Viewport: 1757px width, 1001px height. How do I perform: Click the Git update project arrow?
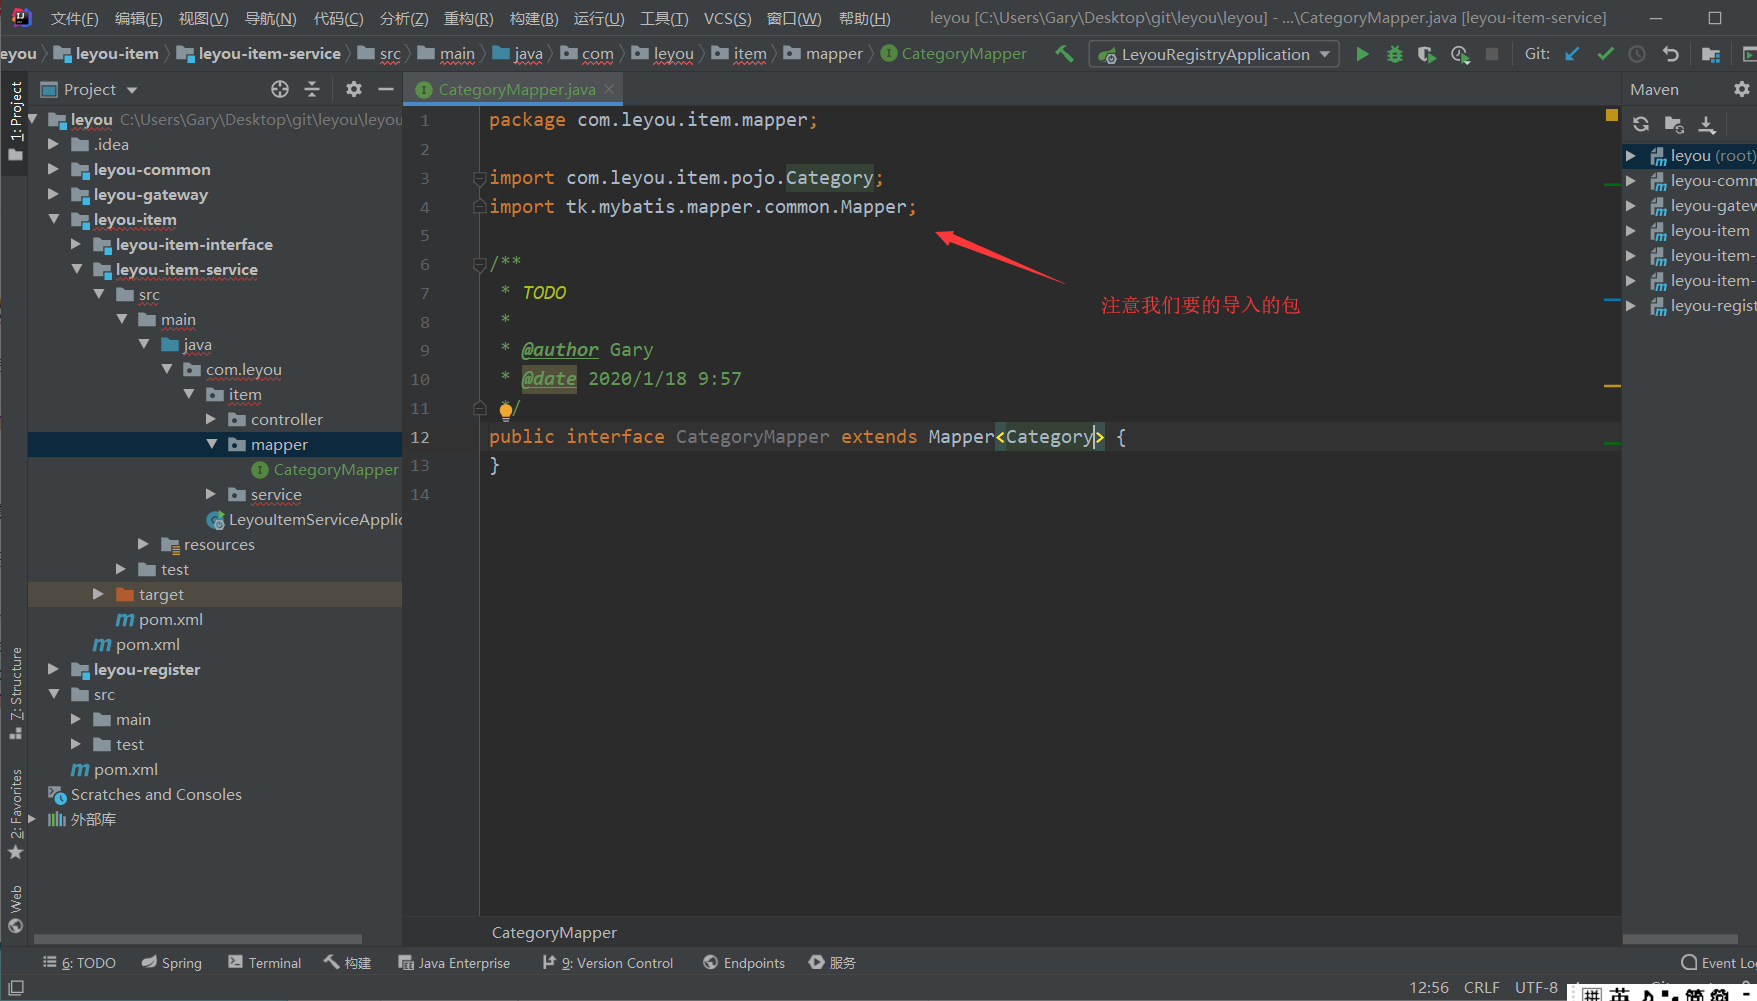click(x=1573, y=54)
